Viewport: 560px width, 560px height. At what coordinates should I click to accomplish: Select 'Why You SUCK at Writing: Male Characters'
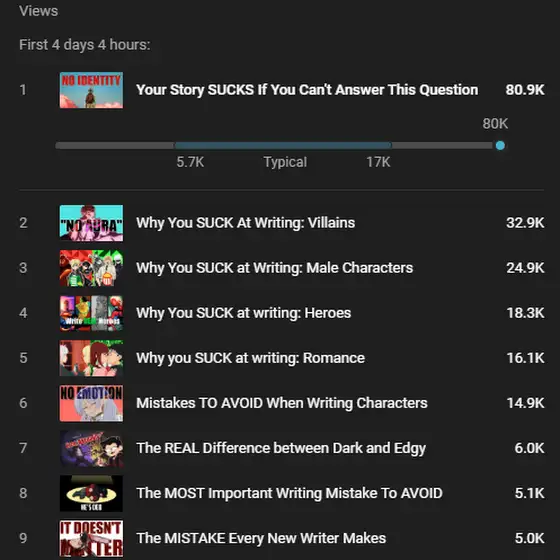(x=275, y=268)
